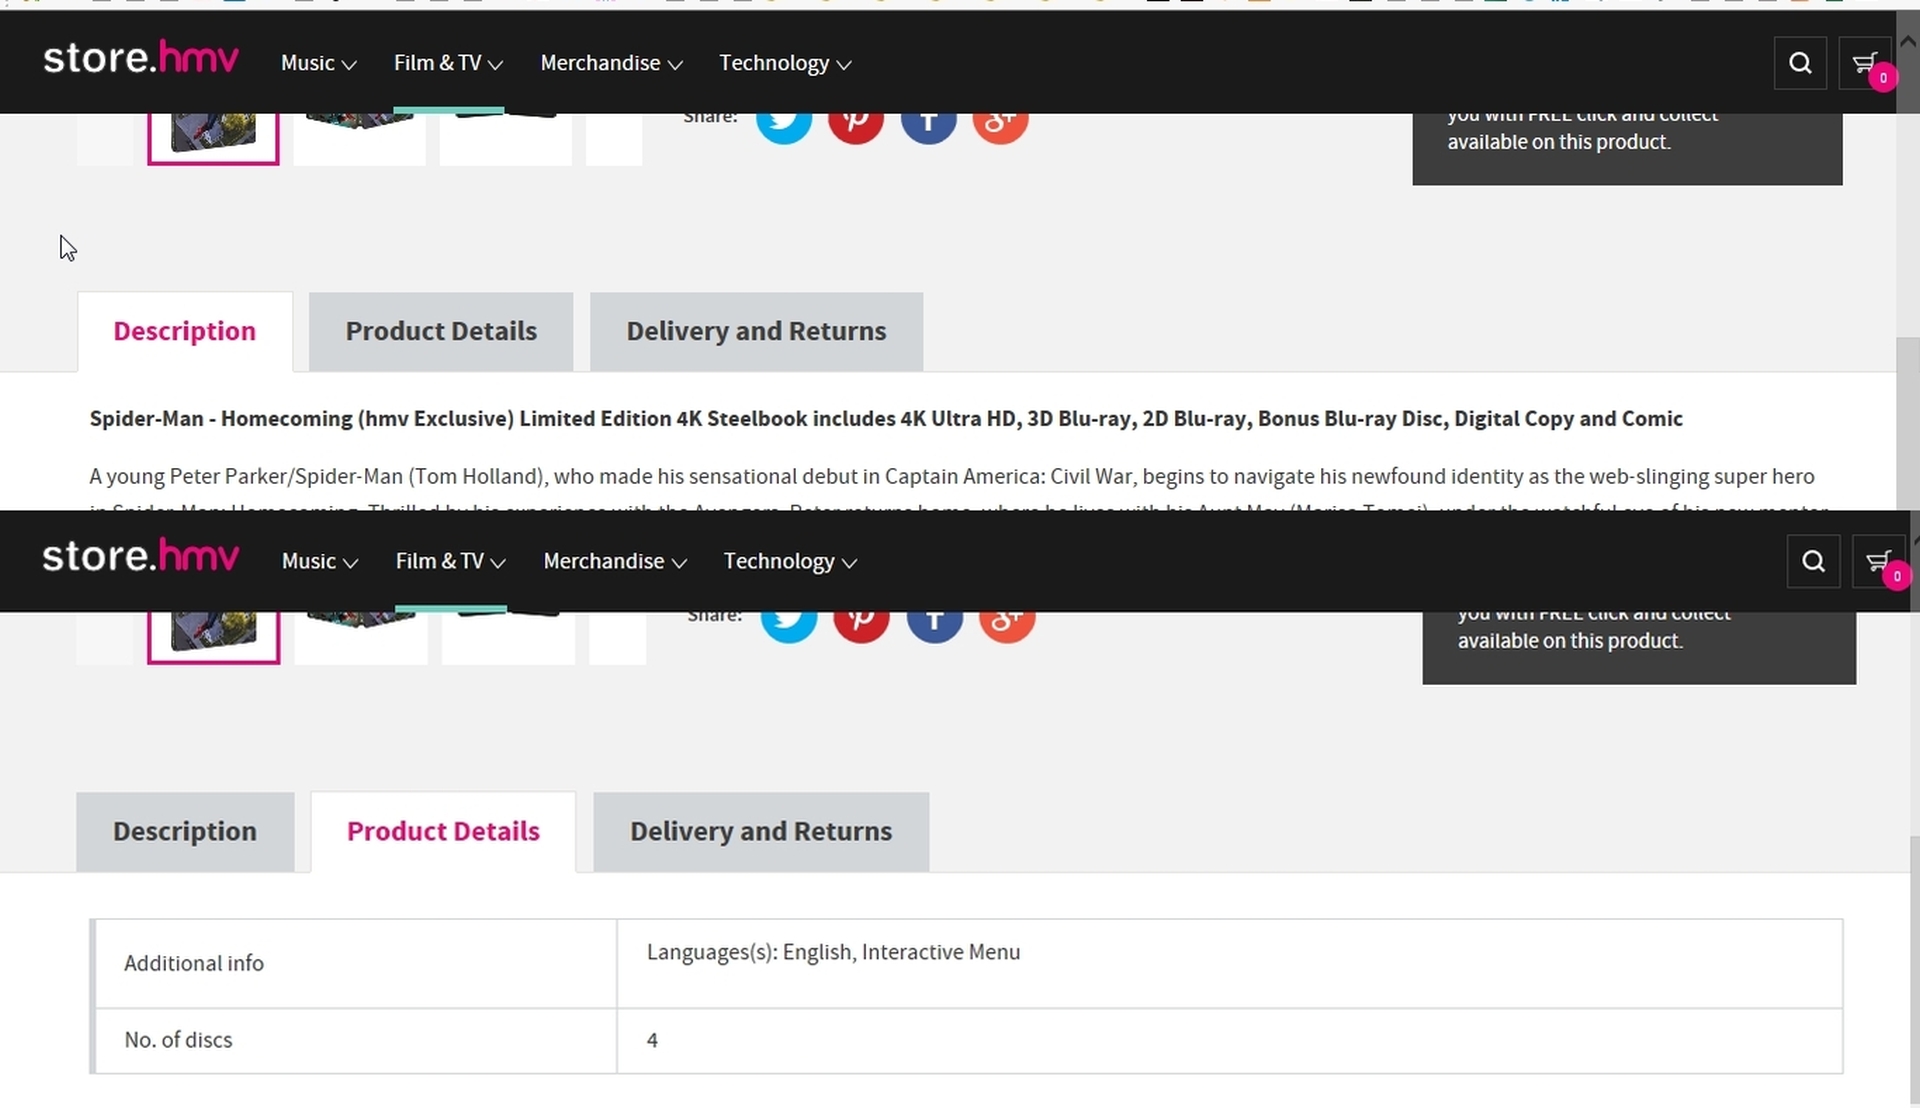Switch to the grey Description tab in lower copy
This screenshot has width=1920, height=1108.
[x=185, y=831]
